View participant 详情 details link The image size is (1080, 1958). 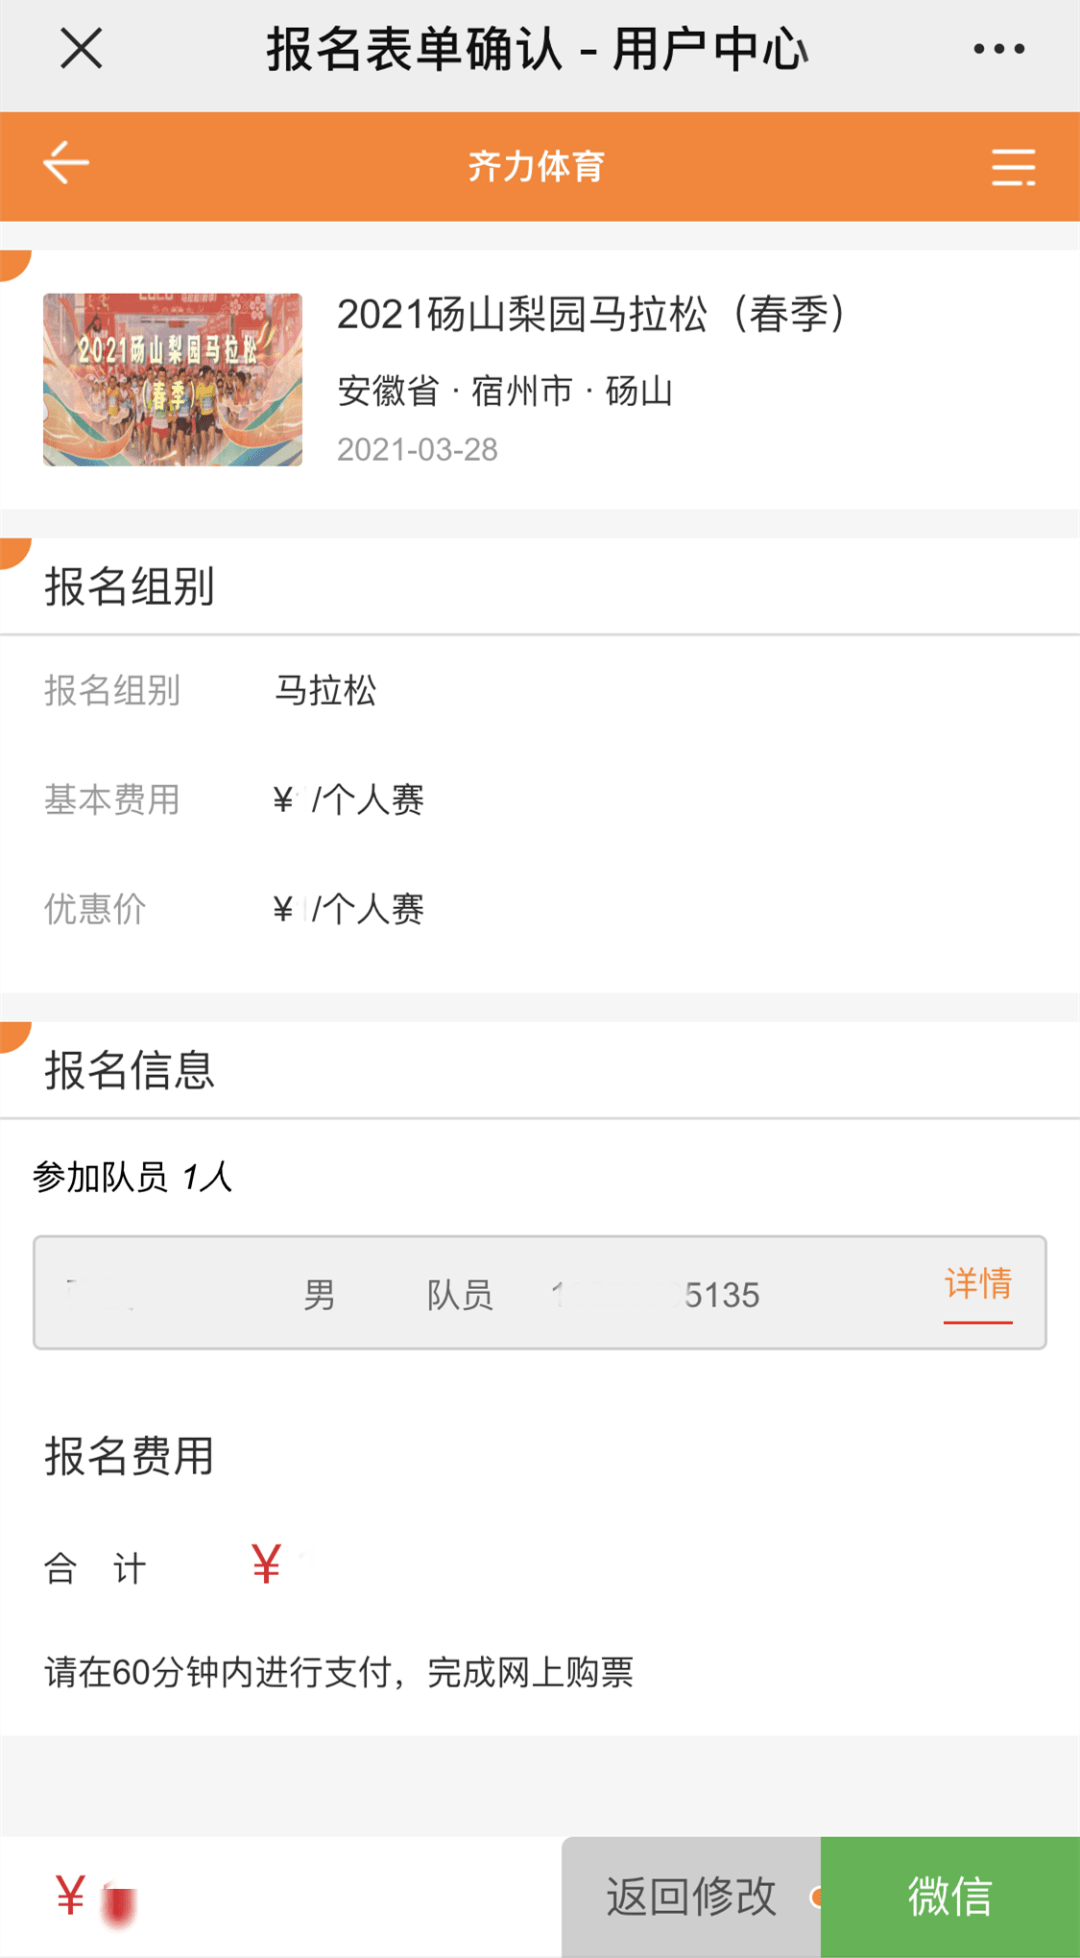pos(977,1284)
